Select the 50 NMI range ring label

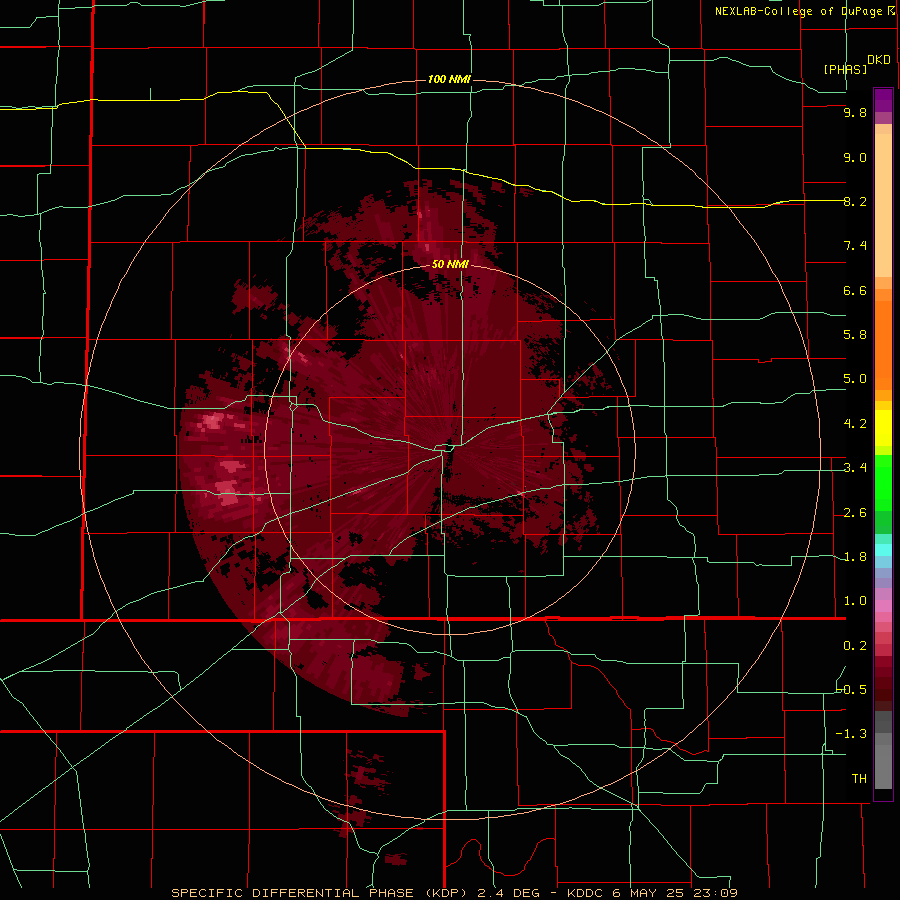pos(450,264)
